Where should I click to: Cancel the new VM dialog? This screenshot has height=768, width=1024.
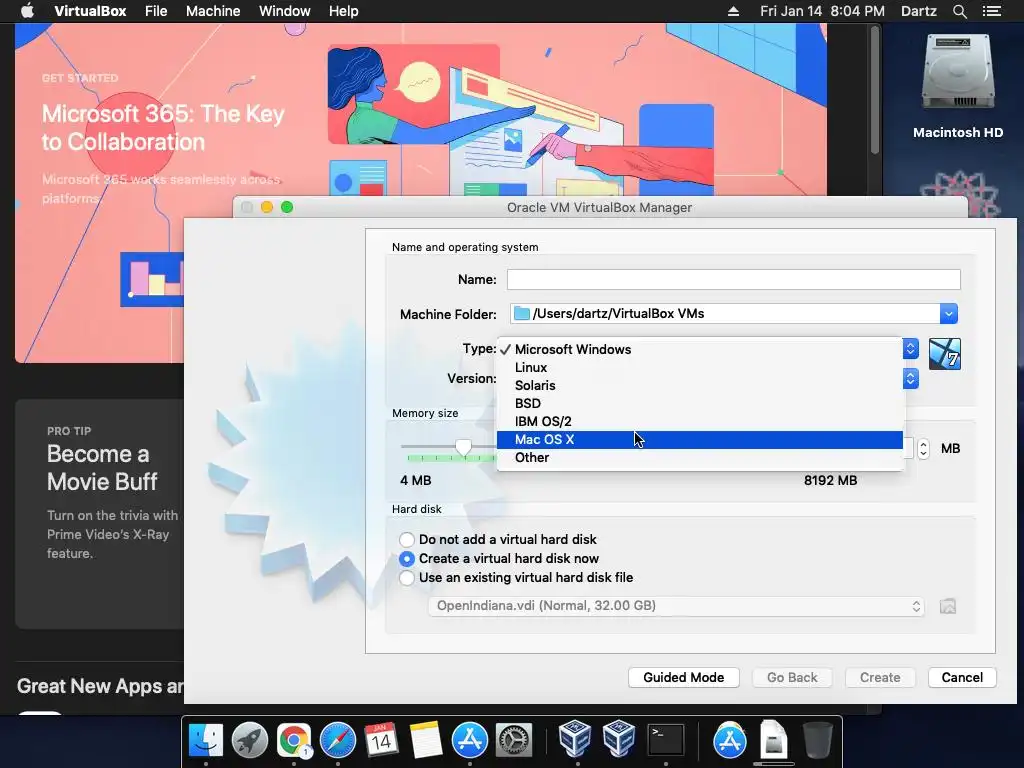click(962, 677)
